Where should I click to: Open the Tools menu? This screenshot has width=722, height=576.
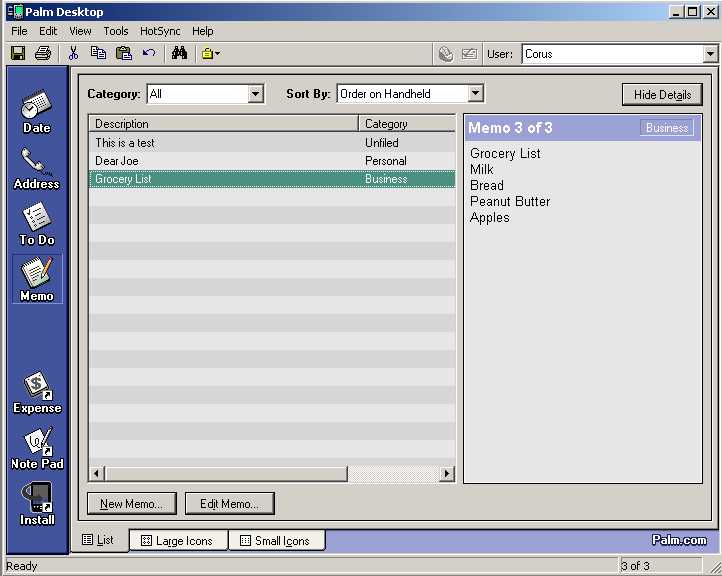[116, 31]
